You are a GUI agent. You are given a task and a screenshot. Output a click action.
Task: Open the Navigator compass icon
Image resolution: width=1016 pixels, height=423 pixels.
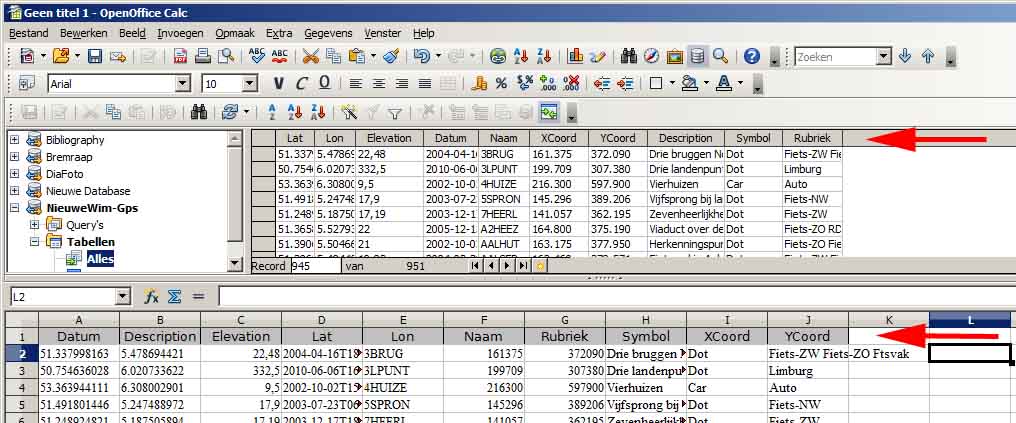(651, 56)
